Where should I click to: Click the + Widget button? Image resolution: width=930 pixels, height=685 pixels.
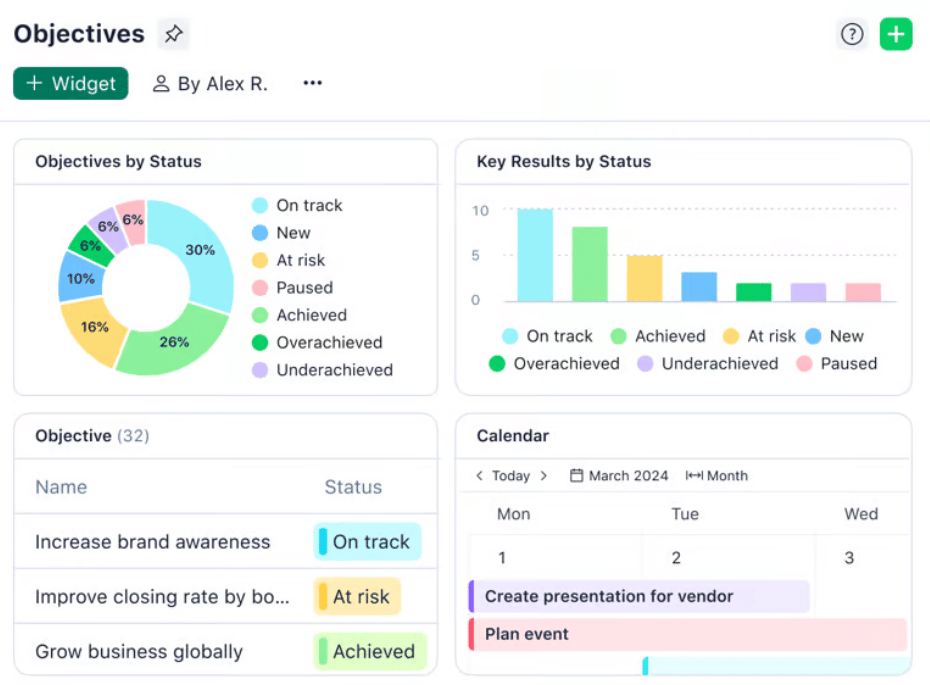71,84
